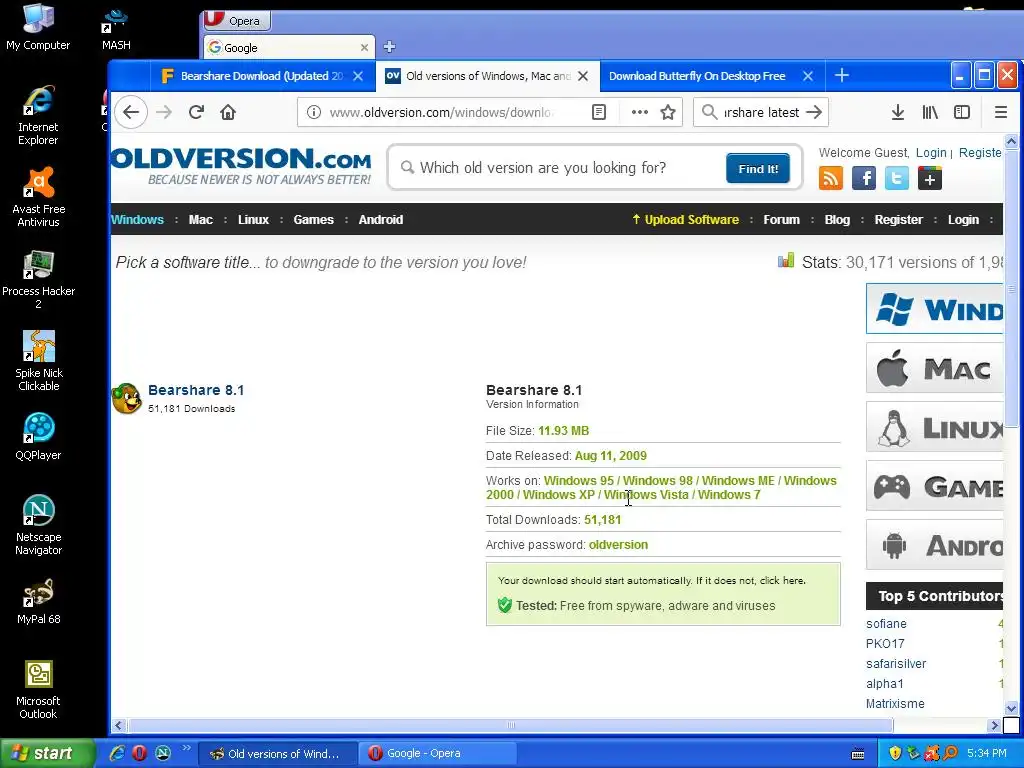Image resolution: width=1024 pixels, height=768 pixels.
Task: Click Login link next to Welcome Guest
Action: (931, 152)
